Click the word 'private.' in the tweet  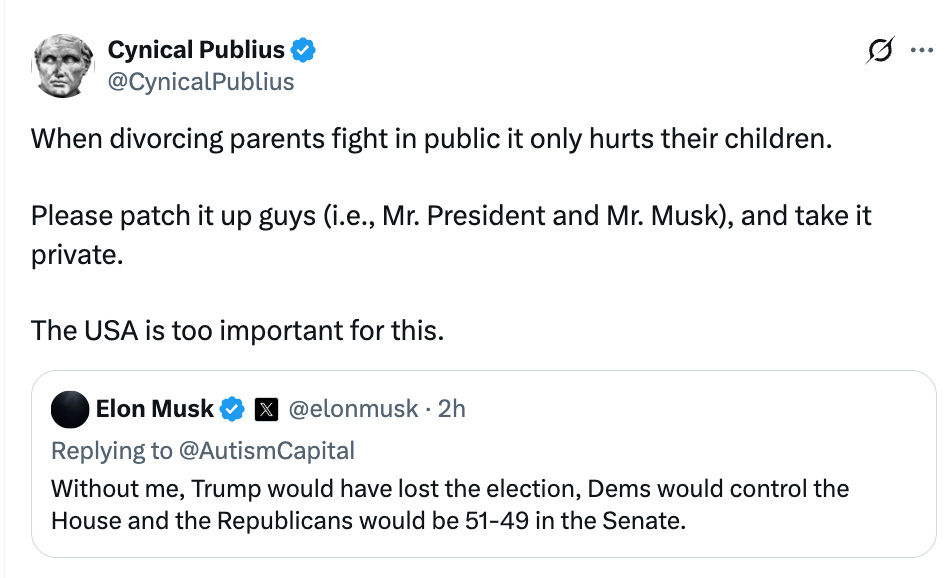[x=77, y=255]
